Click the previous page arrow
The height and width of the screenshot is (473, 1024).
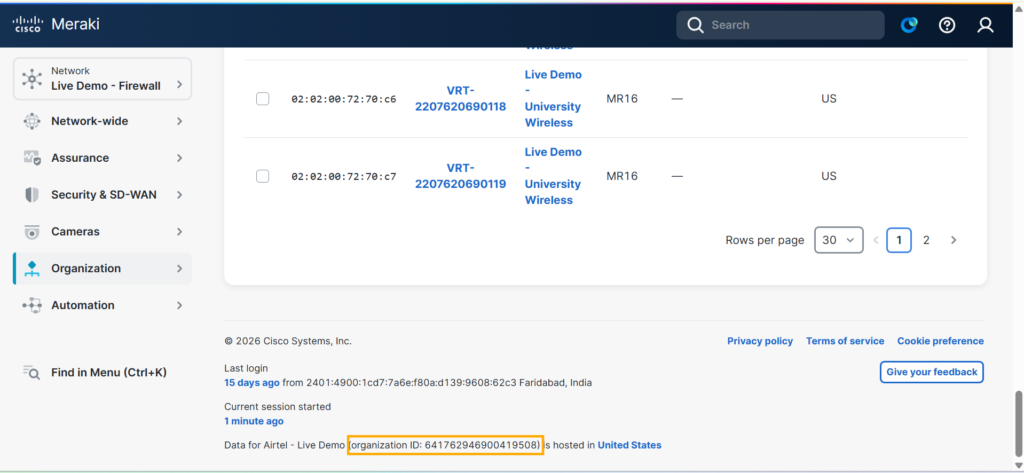(x=876, y=240)
